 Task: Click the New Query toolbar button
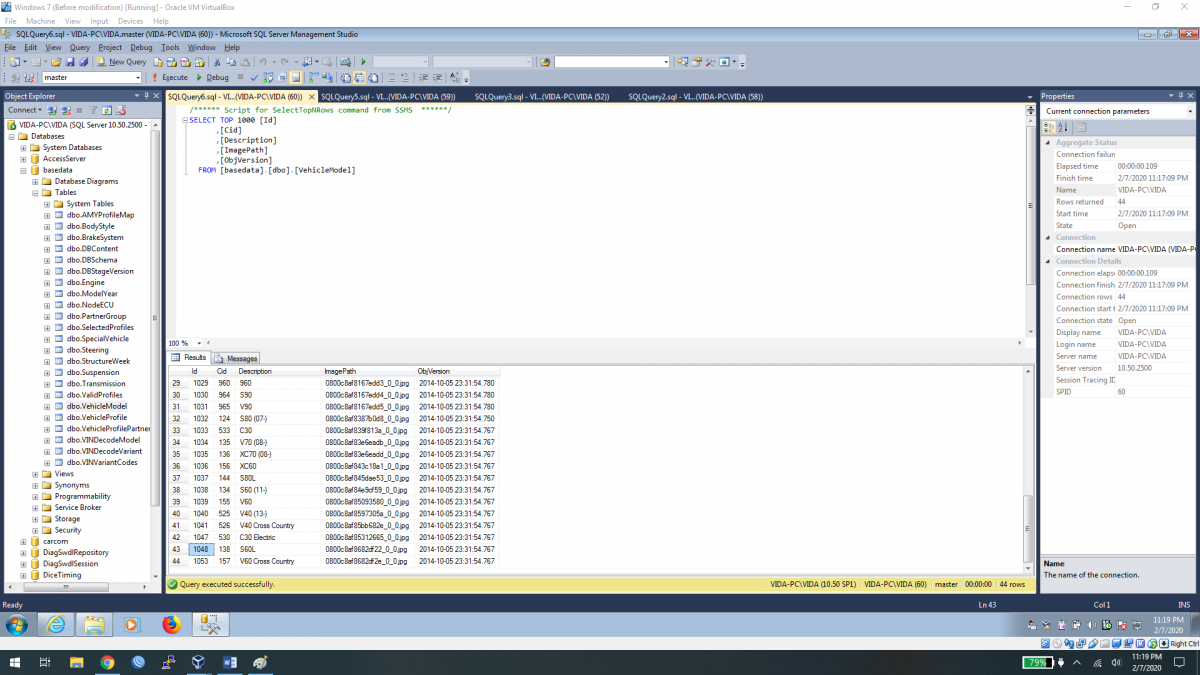tap(121, 62)
